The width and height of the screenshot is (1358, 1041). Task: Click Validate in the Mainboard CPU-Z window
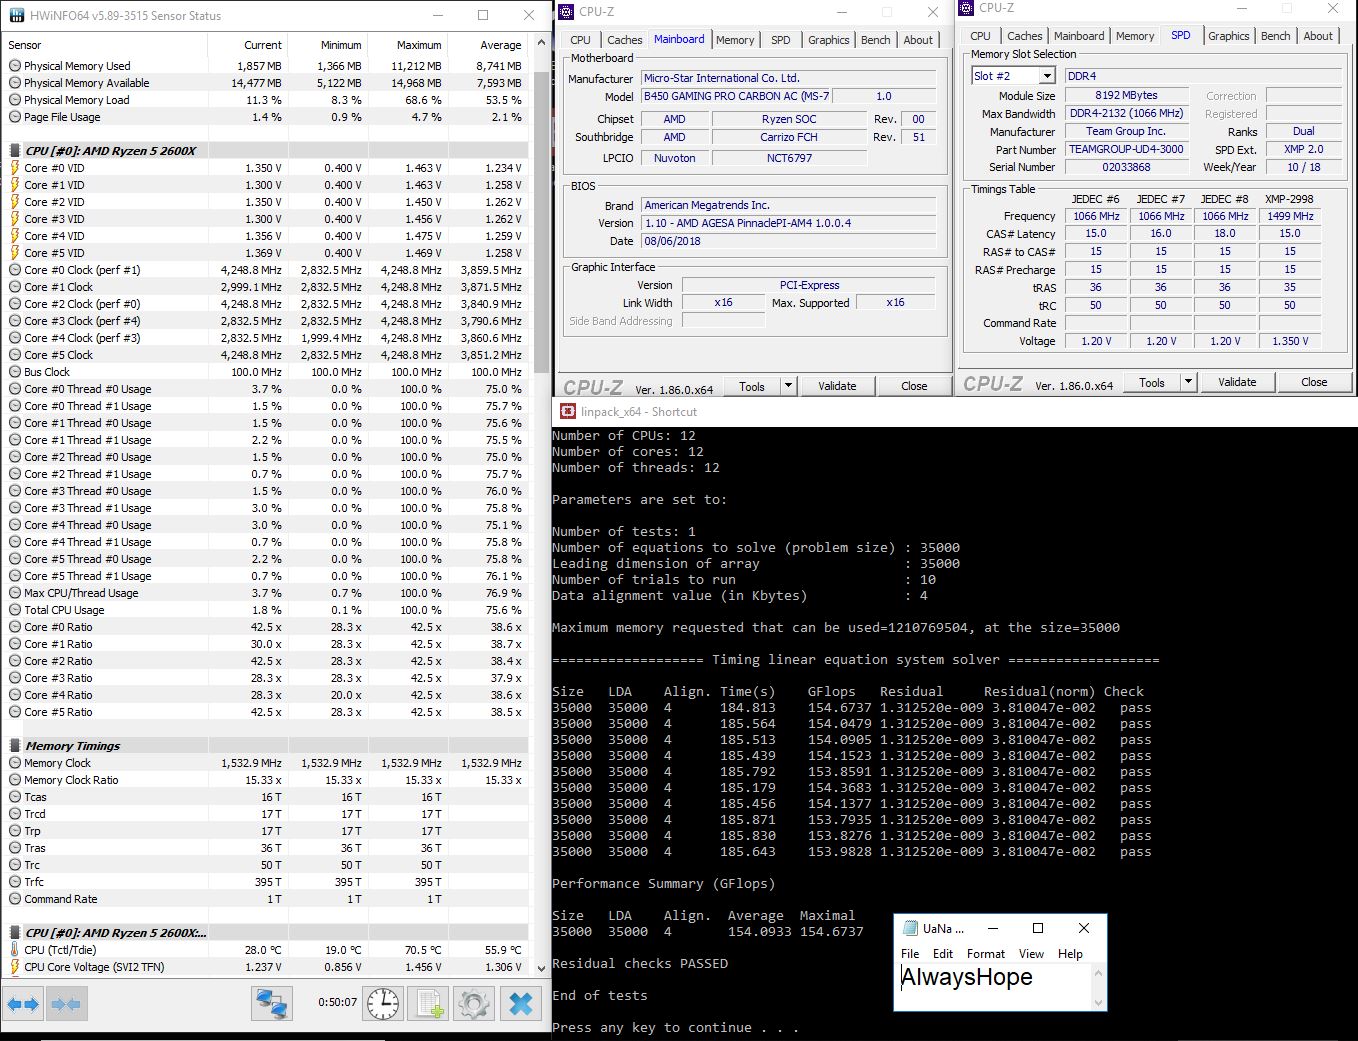(x=837, y=386)
